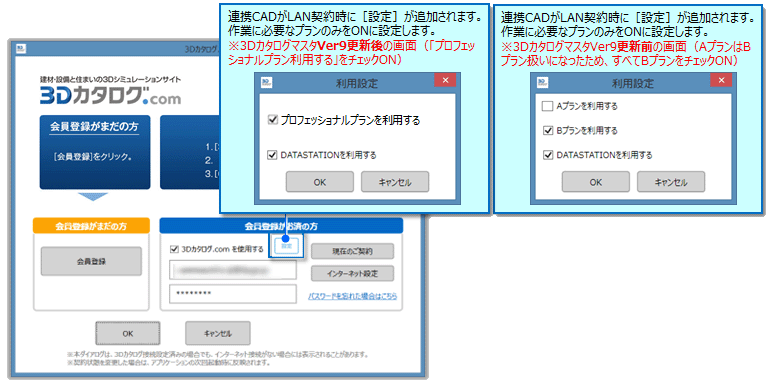Open インターネット設定 button

point(352,273)
